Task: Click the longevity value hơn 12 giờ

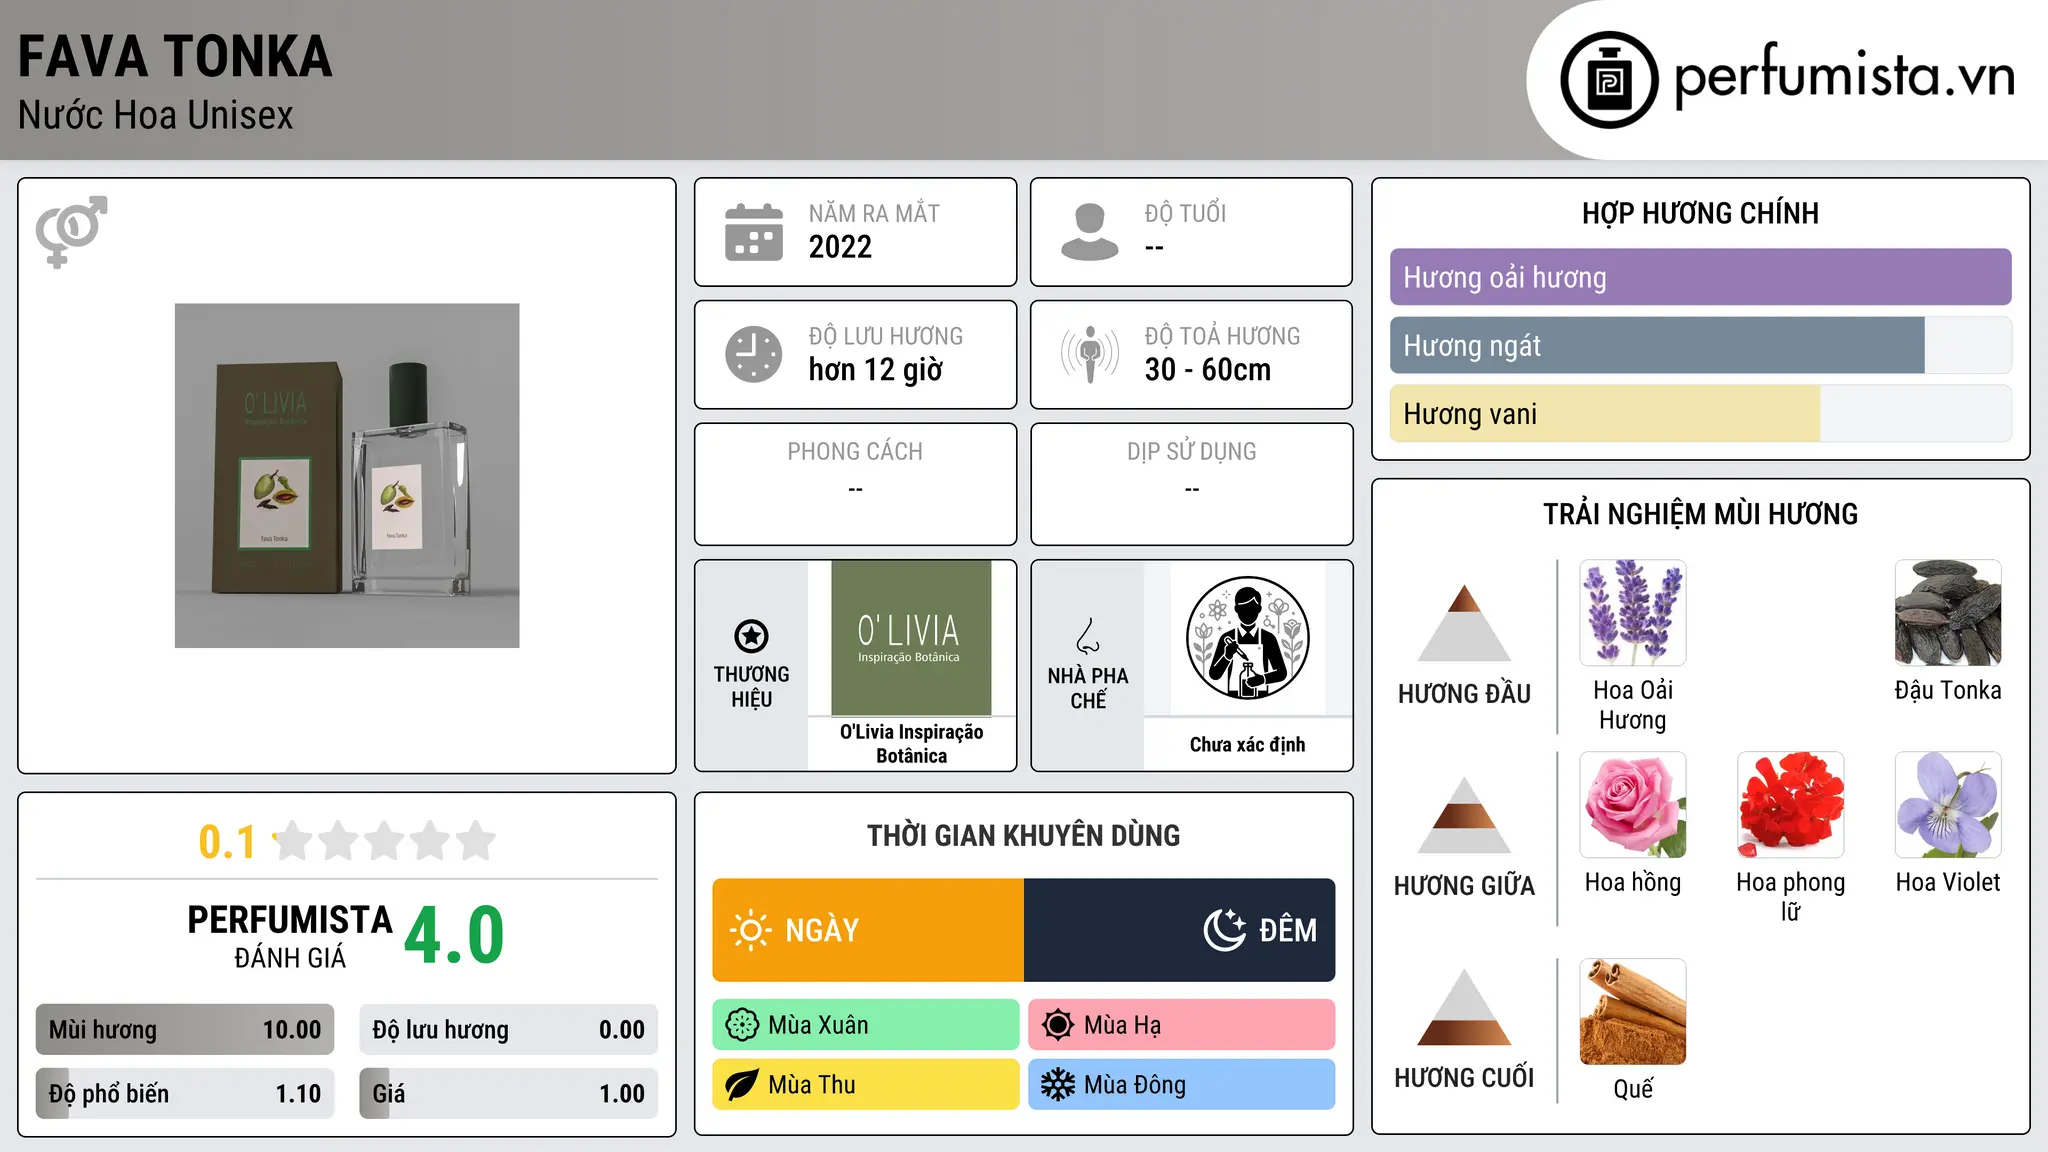Action: pyautogui.click(x=876, y=370)
